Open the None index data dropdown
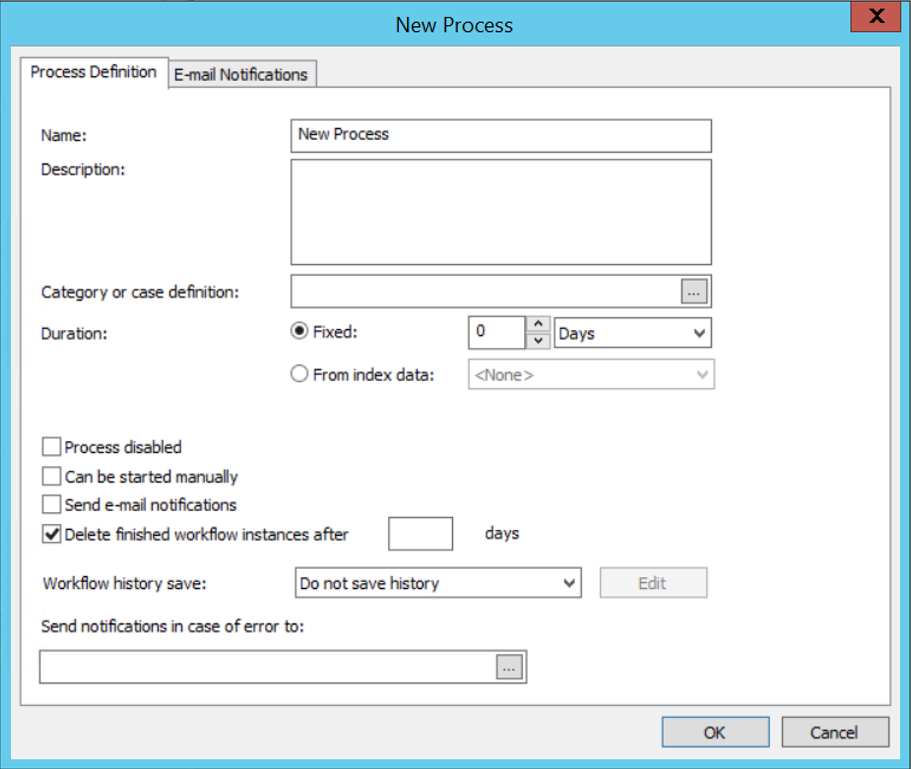Image resolution: width=911 pixels, height=769 pixels. [x=590, y=373]
